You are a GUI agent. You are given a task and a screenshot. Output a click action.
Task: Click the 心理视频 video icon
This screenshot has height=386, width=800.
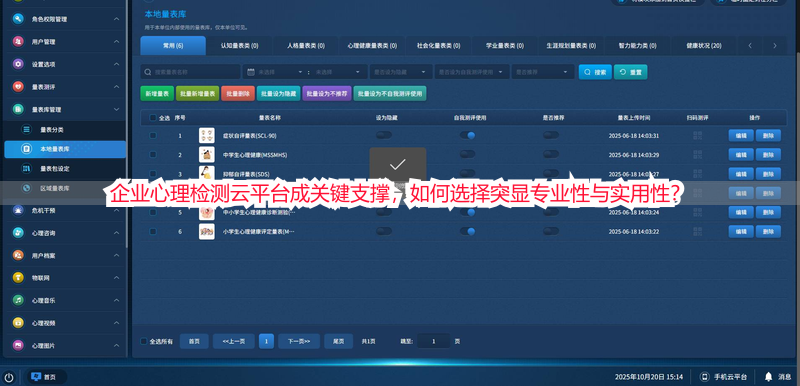click(x=18, y=323)
